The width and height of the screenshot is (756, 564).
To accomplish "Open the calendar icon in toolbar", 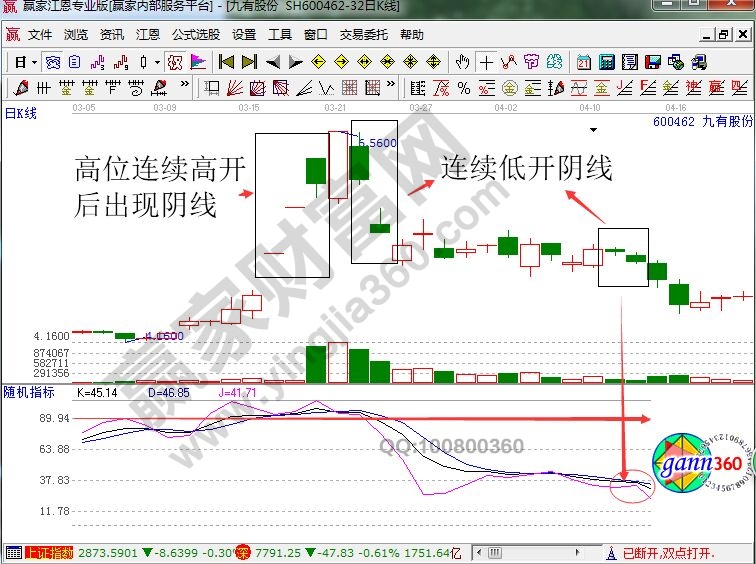I will click(583, 62).
